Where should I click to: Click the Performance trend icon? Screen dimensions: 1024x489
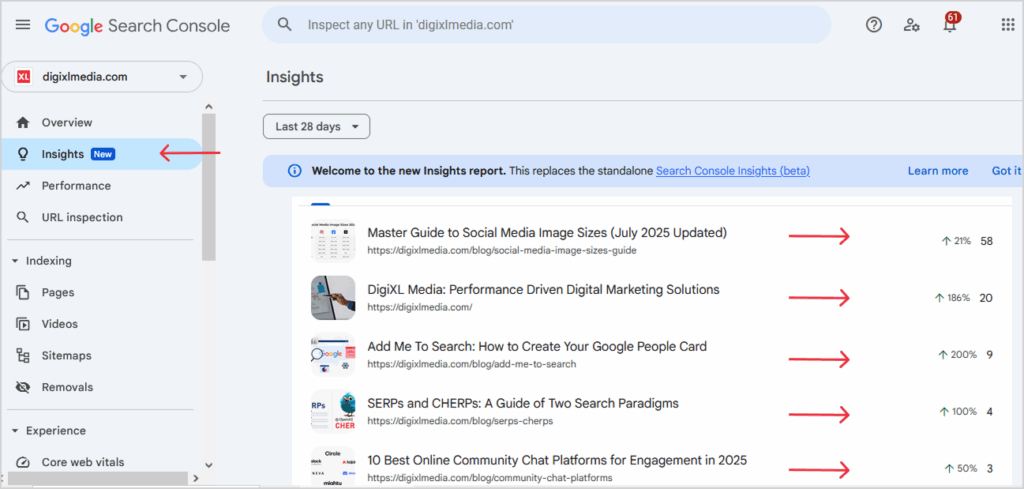23,186
